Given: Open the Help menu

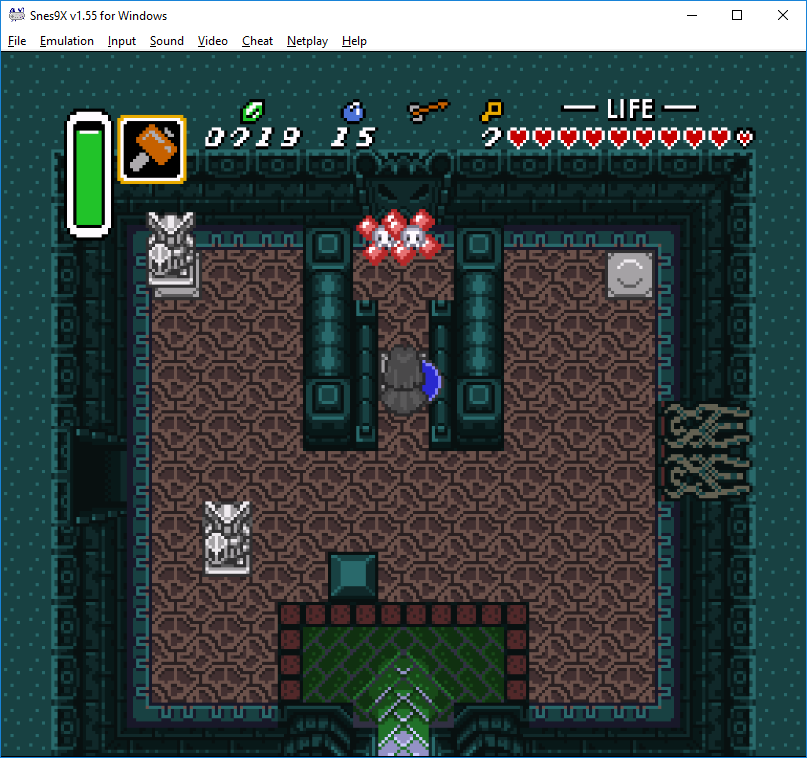Looking at the screenshot, I should [x=354, y=41].
